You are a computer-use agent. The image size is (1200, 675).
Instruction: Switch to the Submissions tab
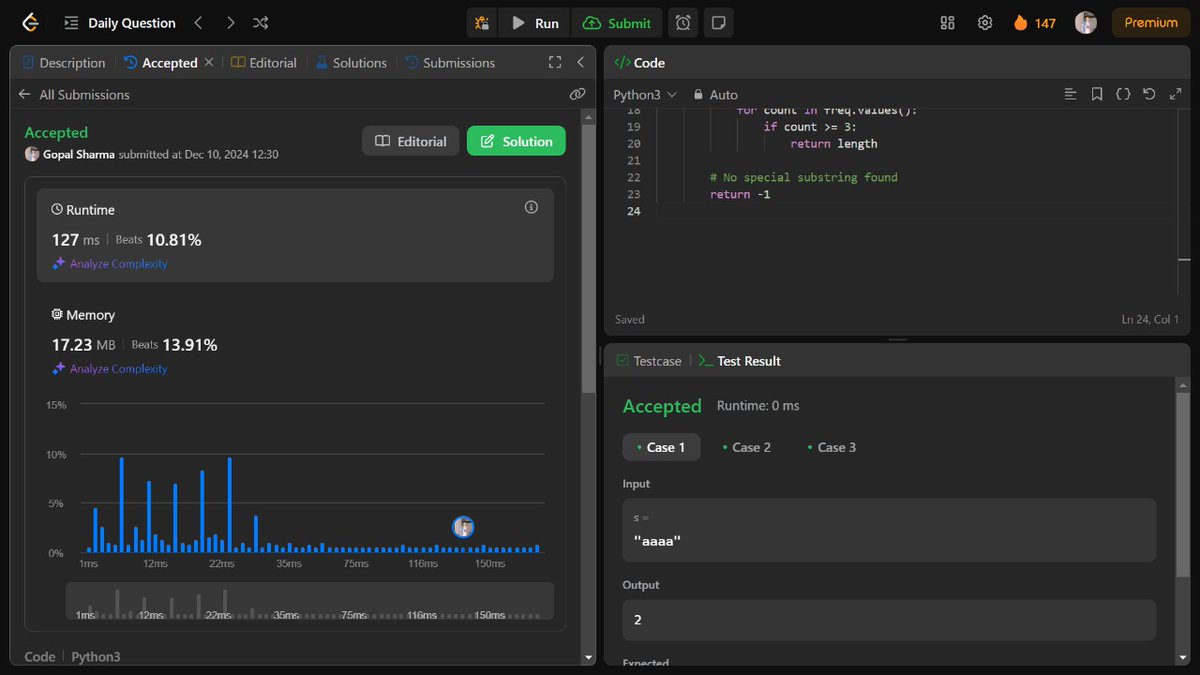pyautogui.click(x=450, y=62)
